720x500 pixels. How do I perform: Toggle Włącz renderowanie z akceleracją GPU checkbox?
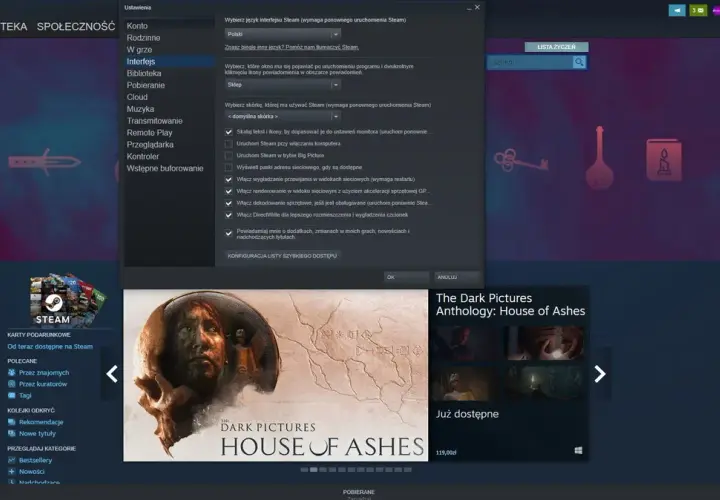(x=229, y=191)
